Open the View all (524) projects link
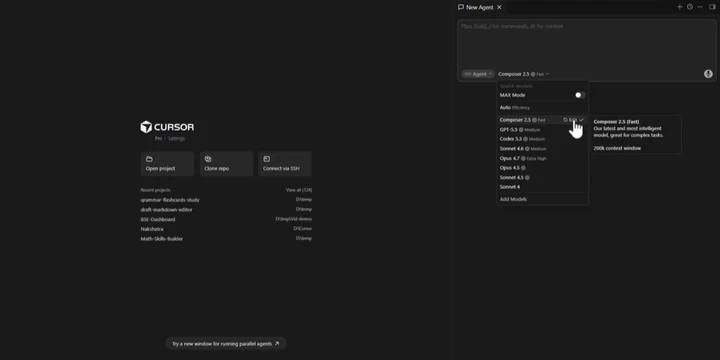720x360 pixels. pos(299,190)
